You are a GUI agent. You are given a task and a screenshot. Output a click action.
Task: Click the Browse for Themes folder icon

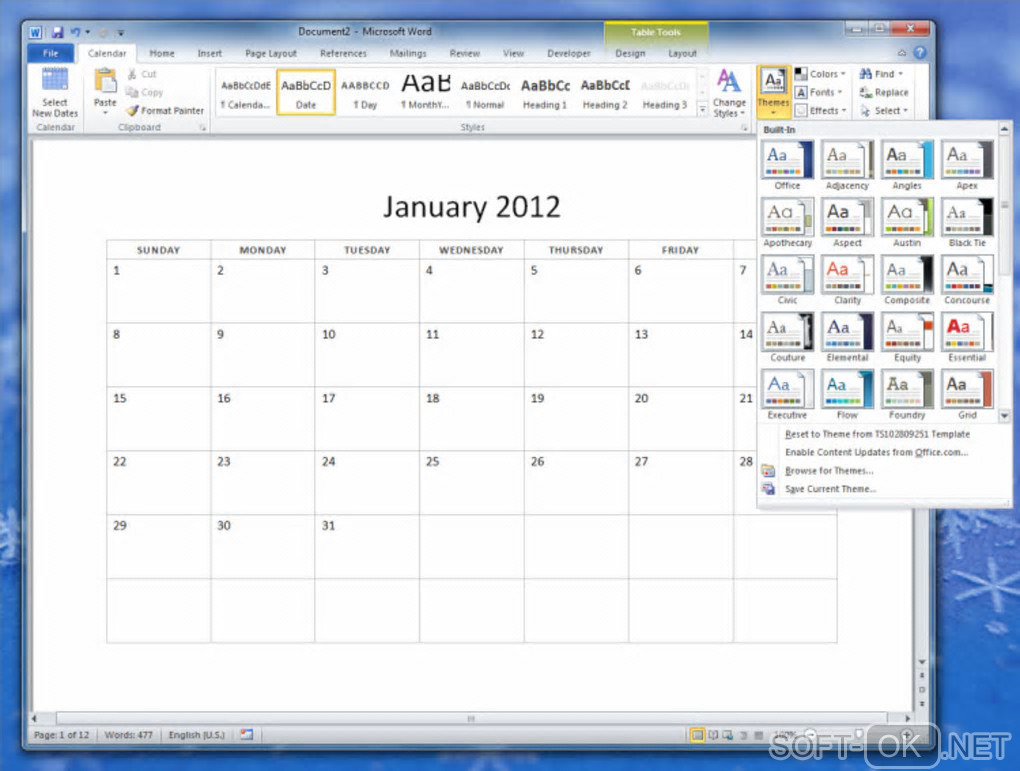click(768, 470)
